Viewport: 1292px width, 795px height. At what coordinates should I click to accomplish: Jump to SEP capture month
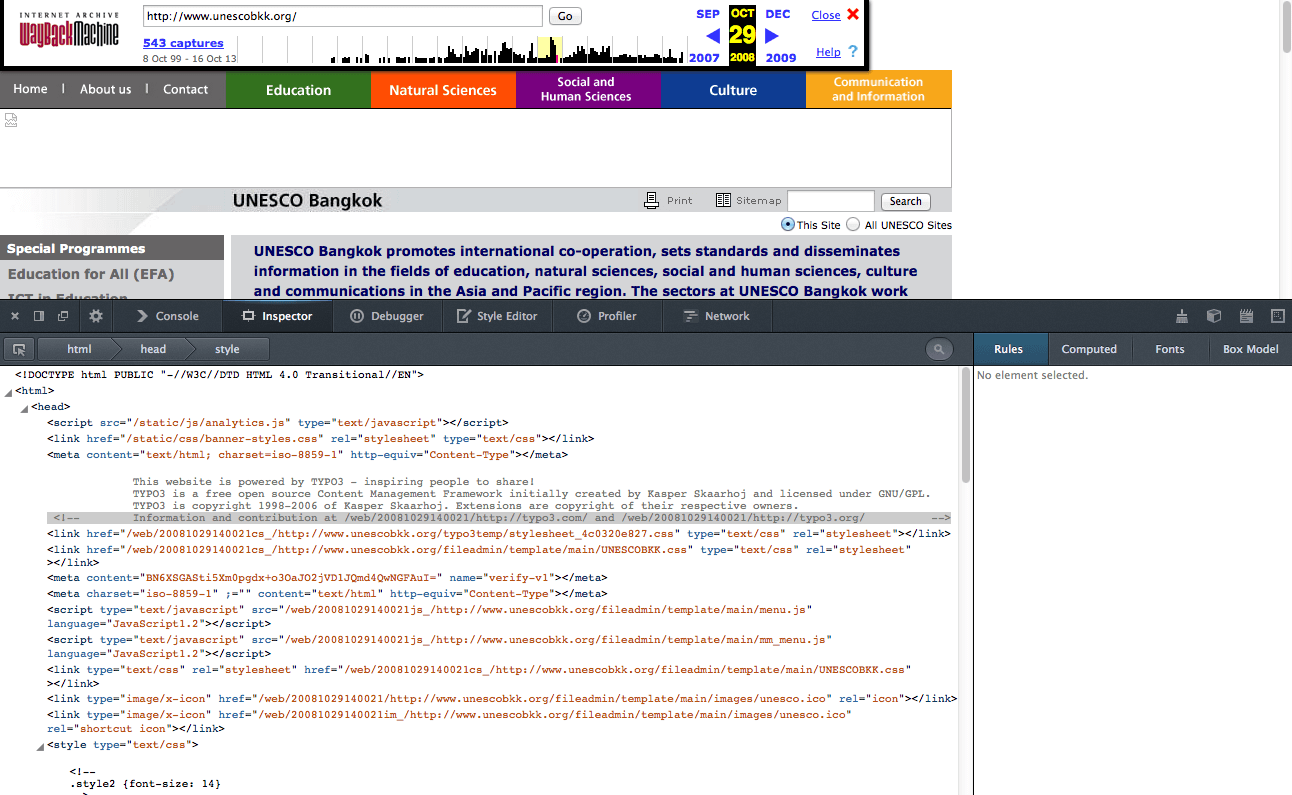(708, 14)
